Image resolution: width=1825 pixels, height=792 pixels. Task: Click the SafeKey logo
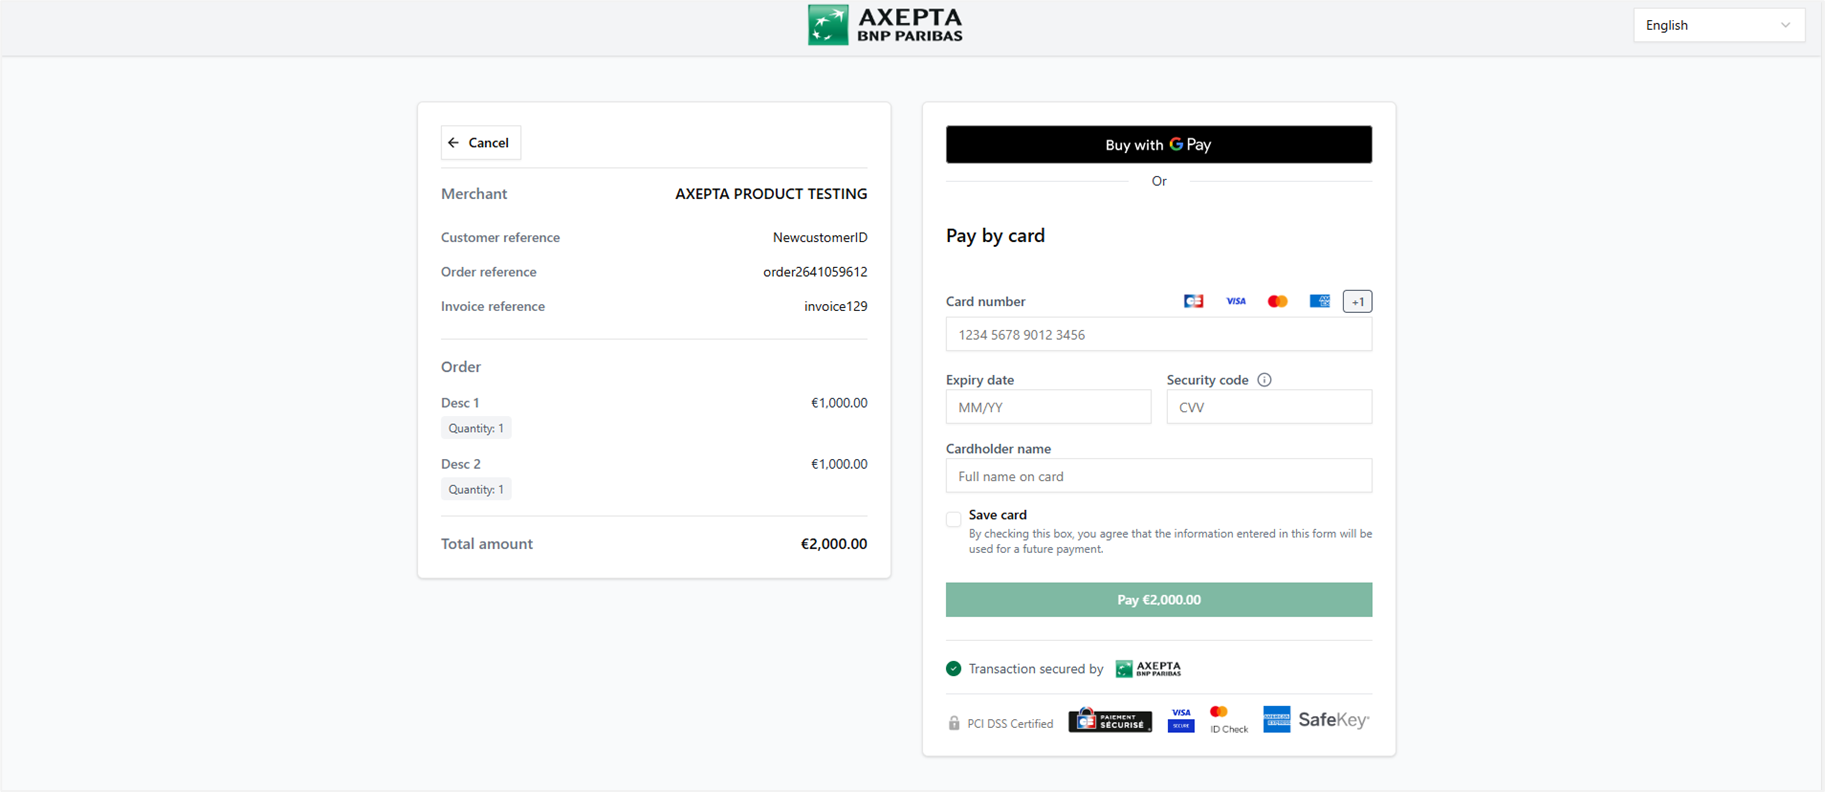pos(1333,720)
